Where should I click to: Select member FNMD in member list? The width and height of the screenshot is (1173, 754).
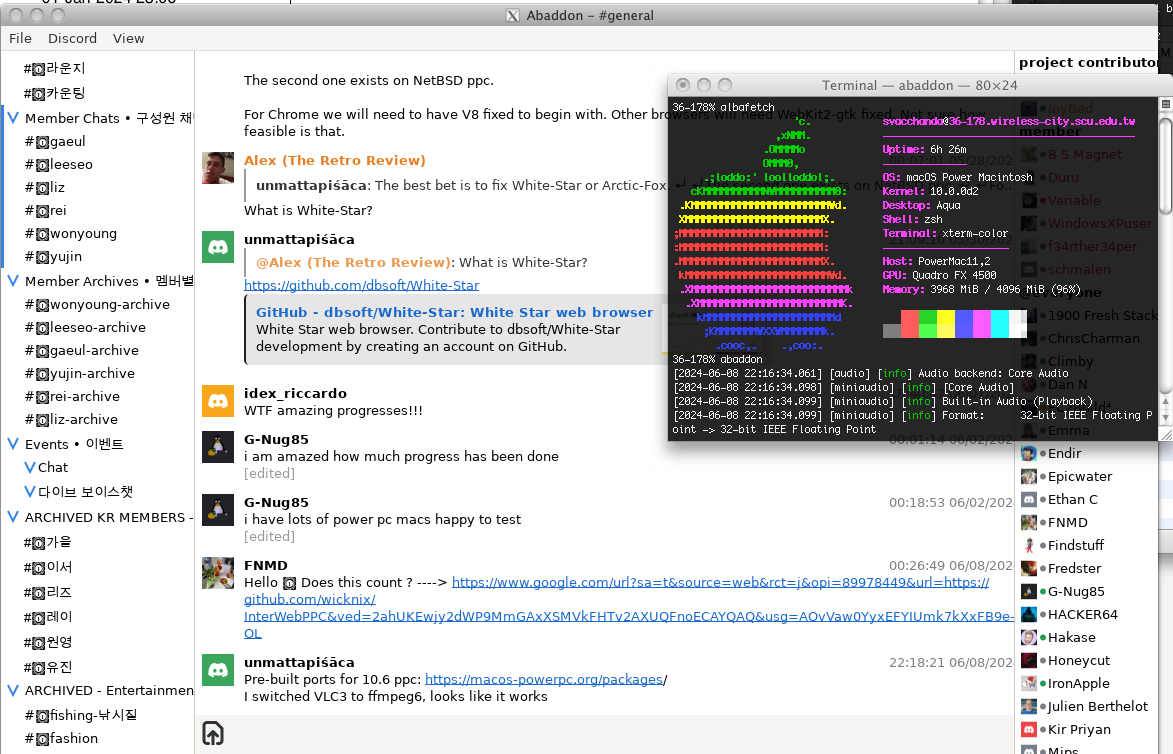pos(1068,522)
